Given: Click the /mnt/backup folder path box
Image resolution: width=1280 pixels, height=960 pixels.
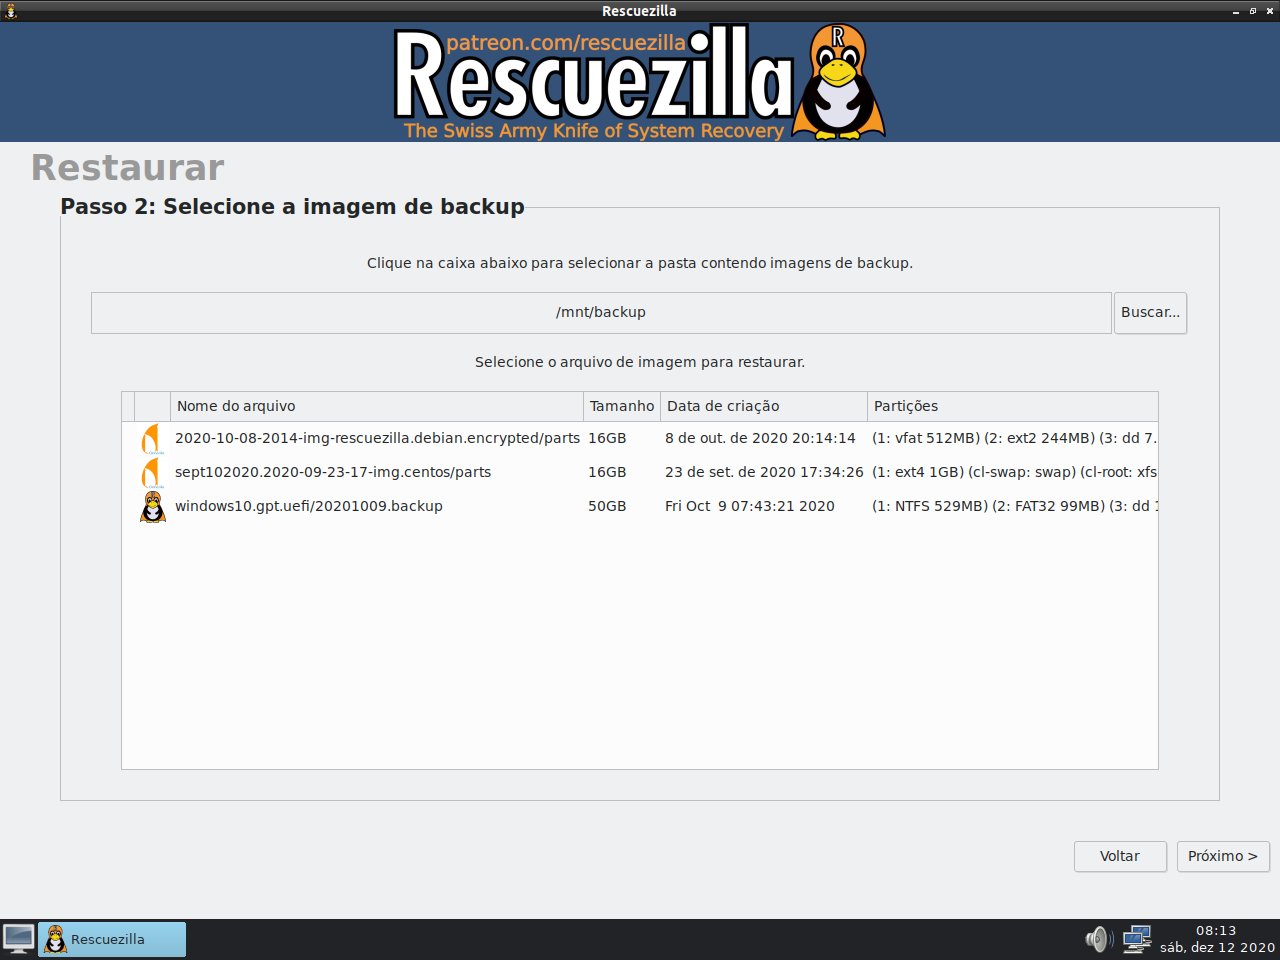Looking at the screenshot, I should tap(601, 313).
